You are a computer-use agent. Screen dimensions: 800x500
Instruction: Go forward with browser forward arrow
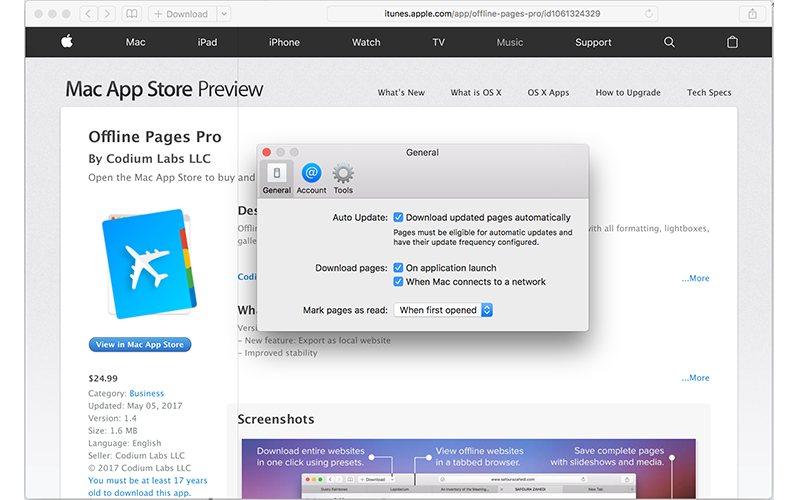(107, 14)
